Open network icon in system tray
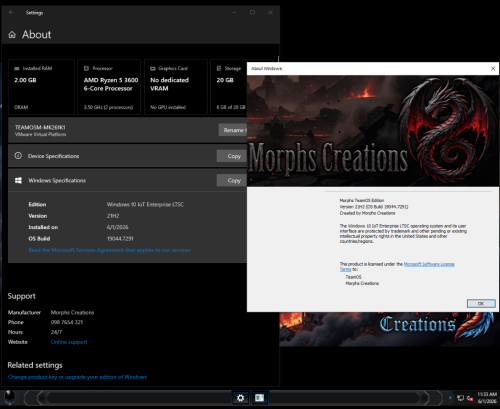The image size is (500, 409). tap(460, 398)
